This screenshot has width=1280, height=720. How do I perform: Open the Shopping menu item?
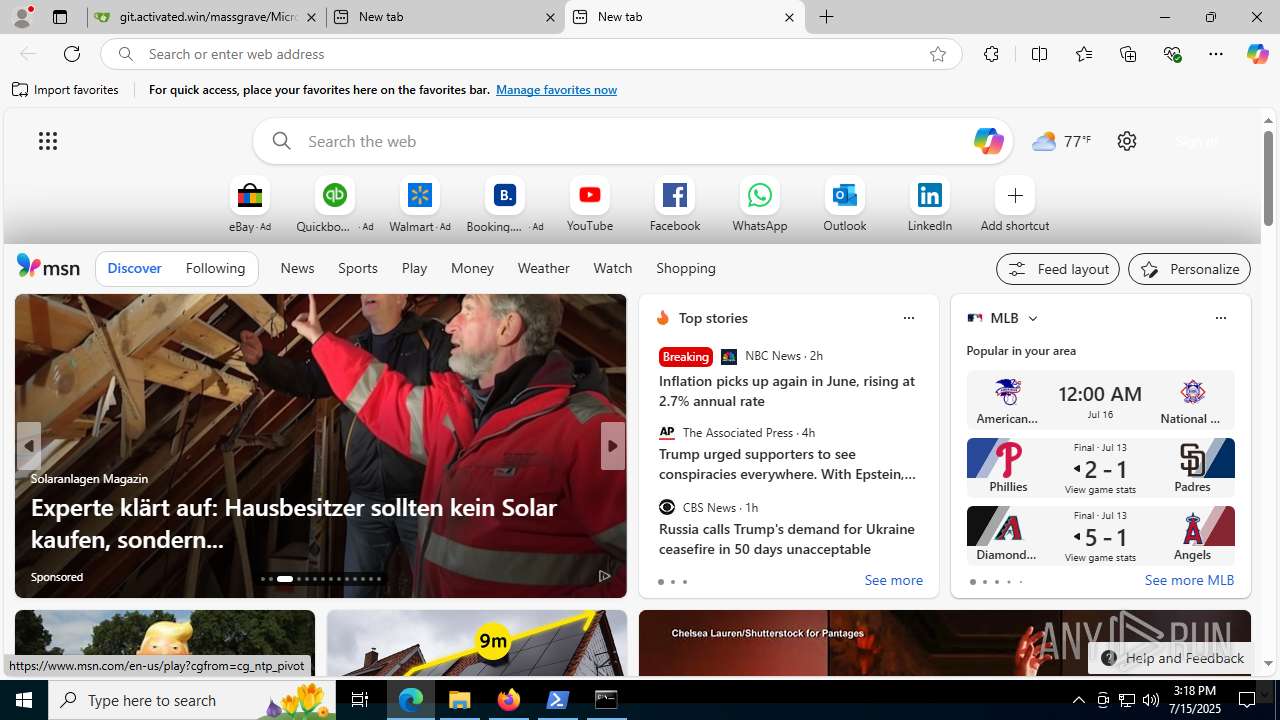[686, 268]
